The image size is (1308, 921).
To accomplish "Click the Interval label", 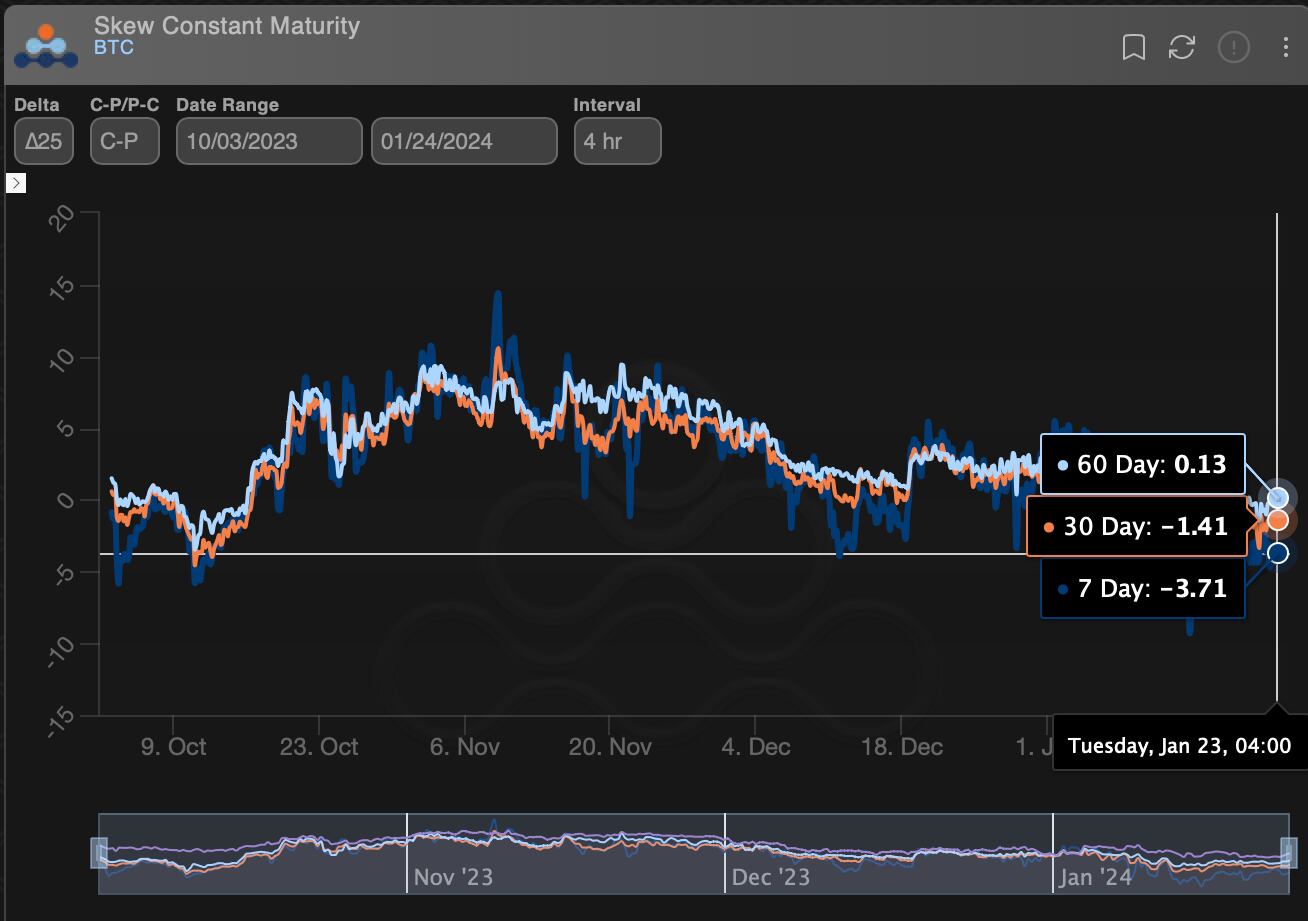I will 607,105.
